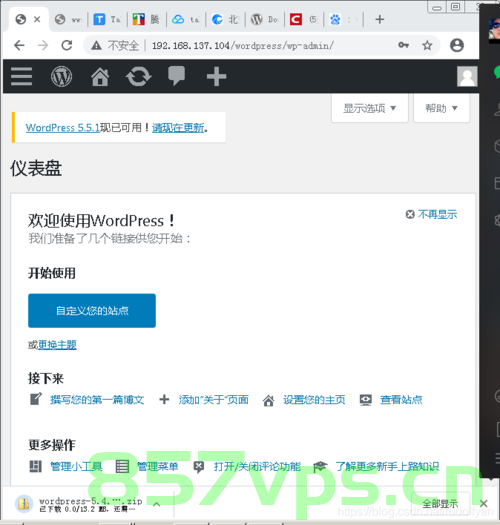Dismiss welcome panel with 不再显示
500x525 pixels.
coord(431,214)
